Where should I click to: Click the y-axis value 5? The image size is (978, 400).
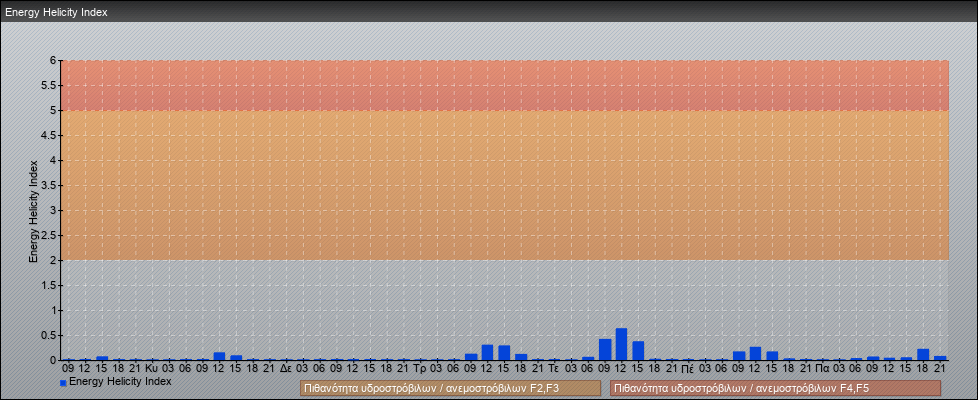(53, 110)
